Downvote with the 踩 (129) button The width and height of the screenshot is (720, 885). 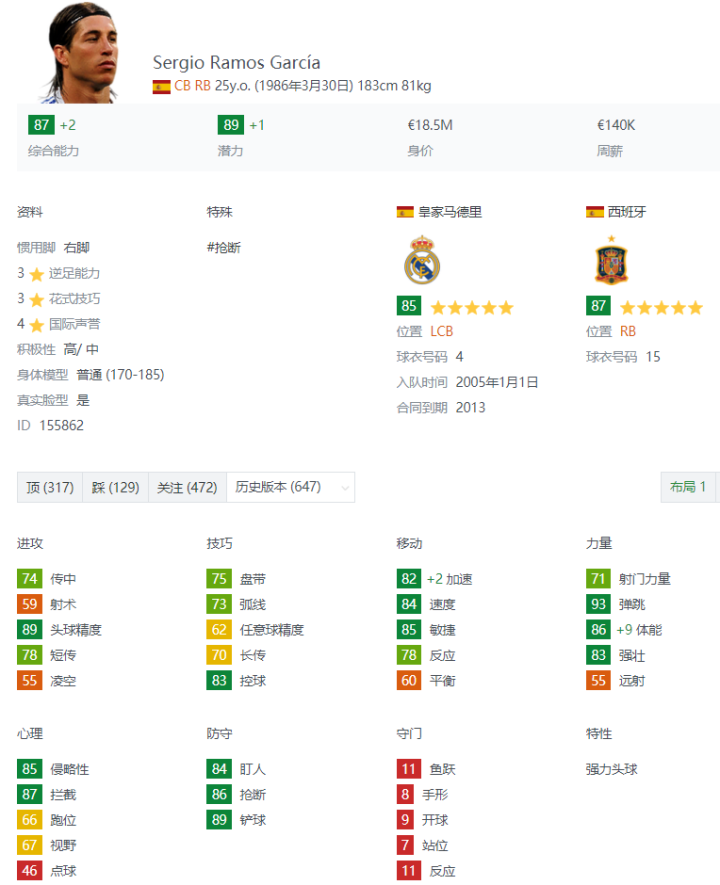116,487
